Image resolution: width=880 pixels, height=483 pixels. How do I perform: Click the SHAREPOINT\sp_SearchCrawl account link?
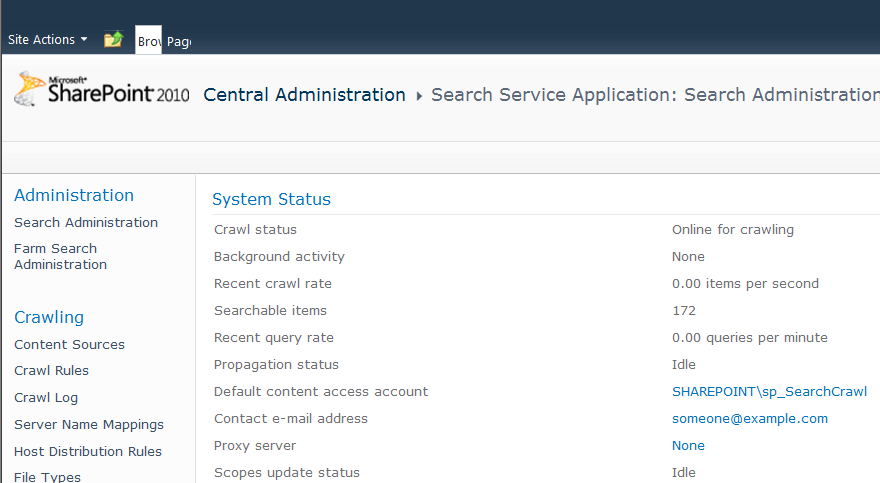(x=769, y=392)
